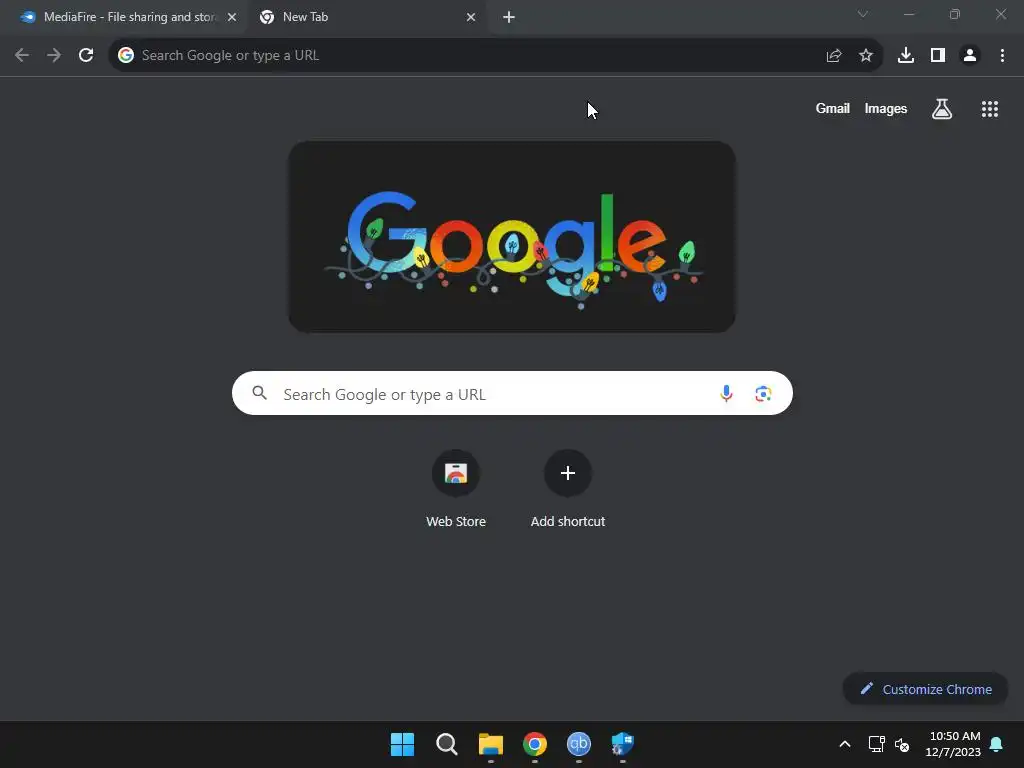Open Search Labs flask icon
The height and width of the screenshot is (768, 1024).
tap(941, 109)
